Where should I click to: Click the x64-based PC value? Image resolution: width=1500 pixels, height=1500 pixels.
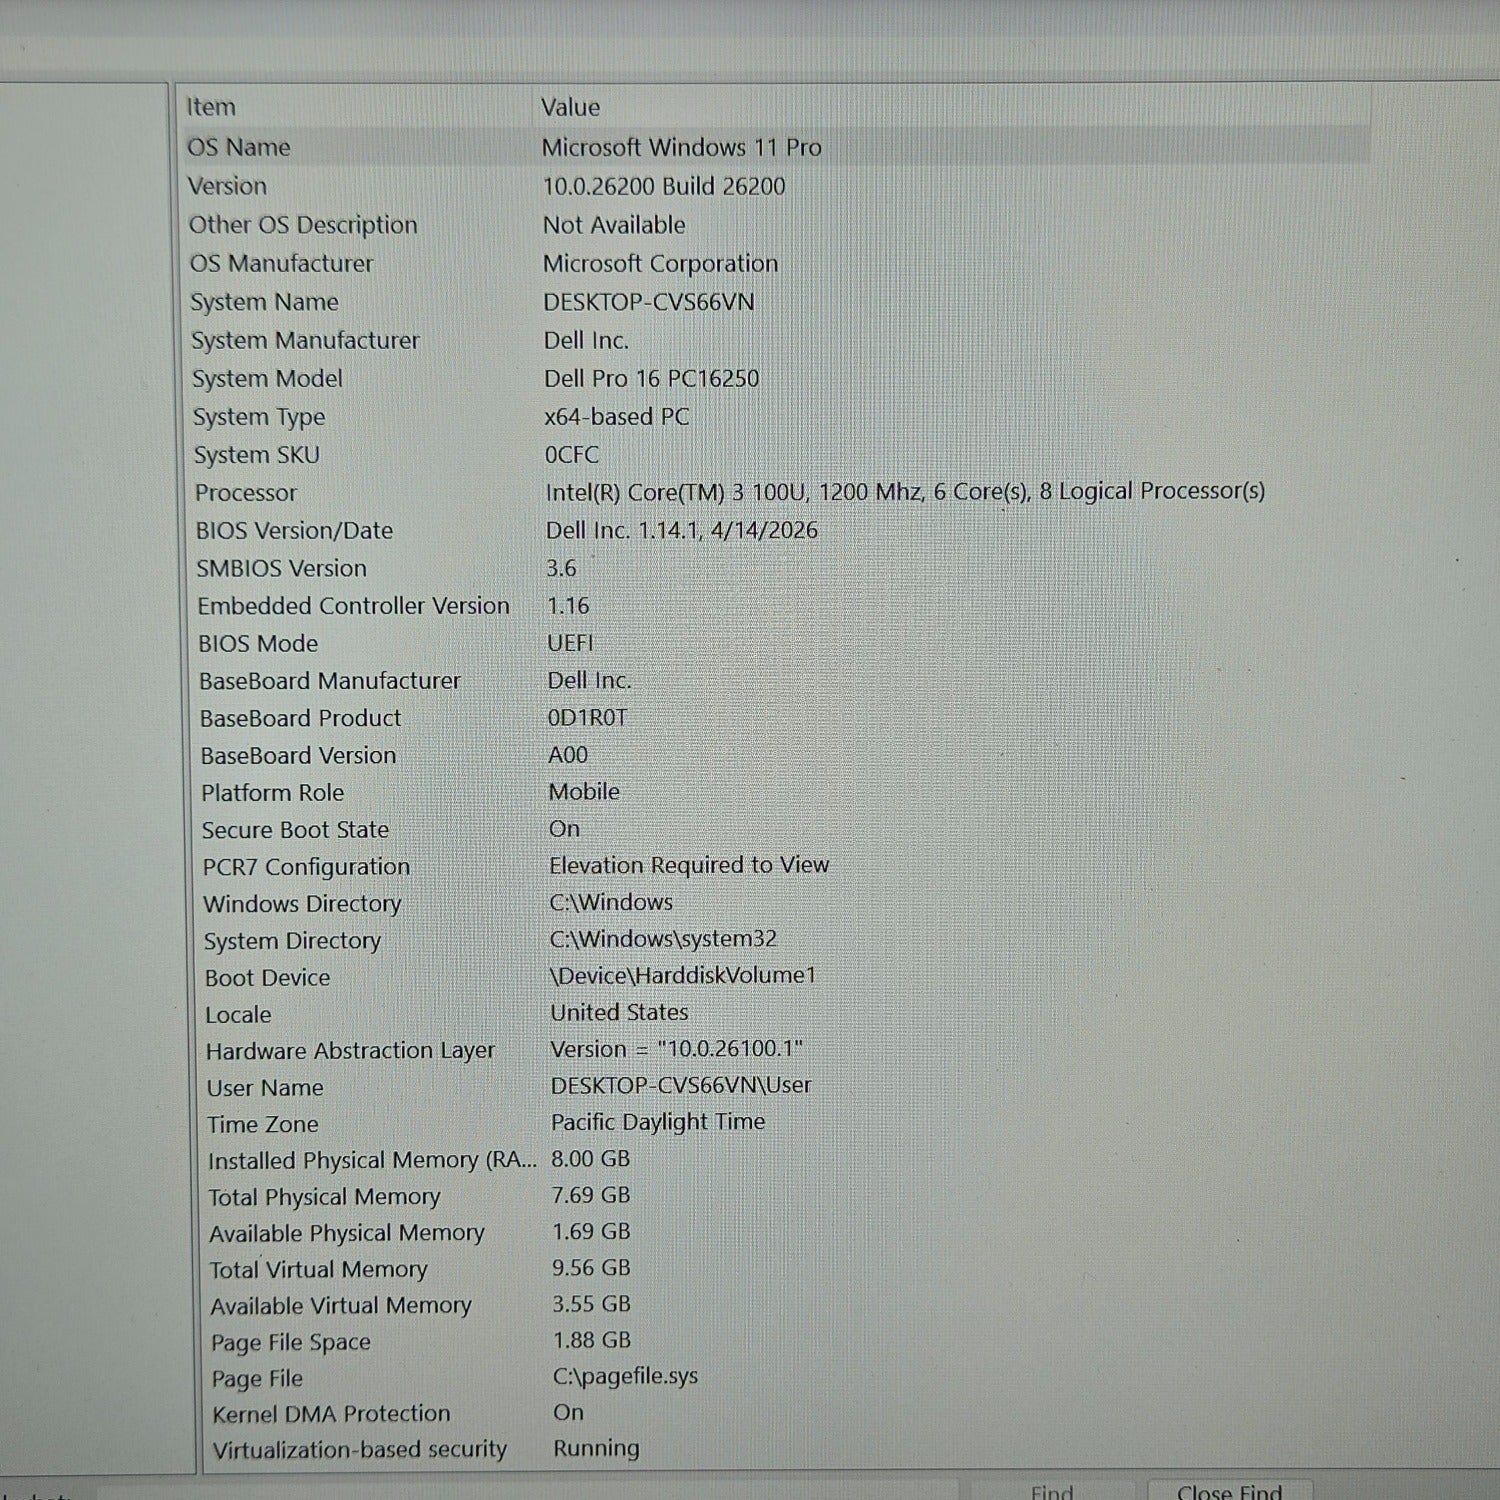coord(617,417)
